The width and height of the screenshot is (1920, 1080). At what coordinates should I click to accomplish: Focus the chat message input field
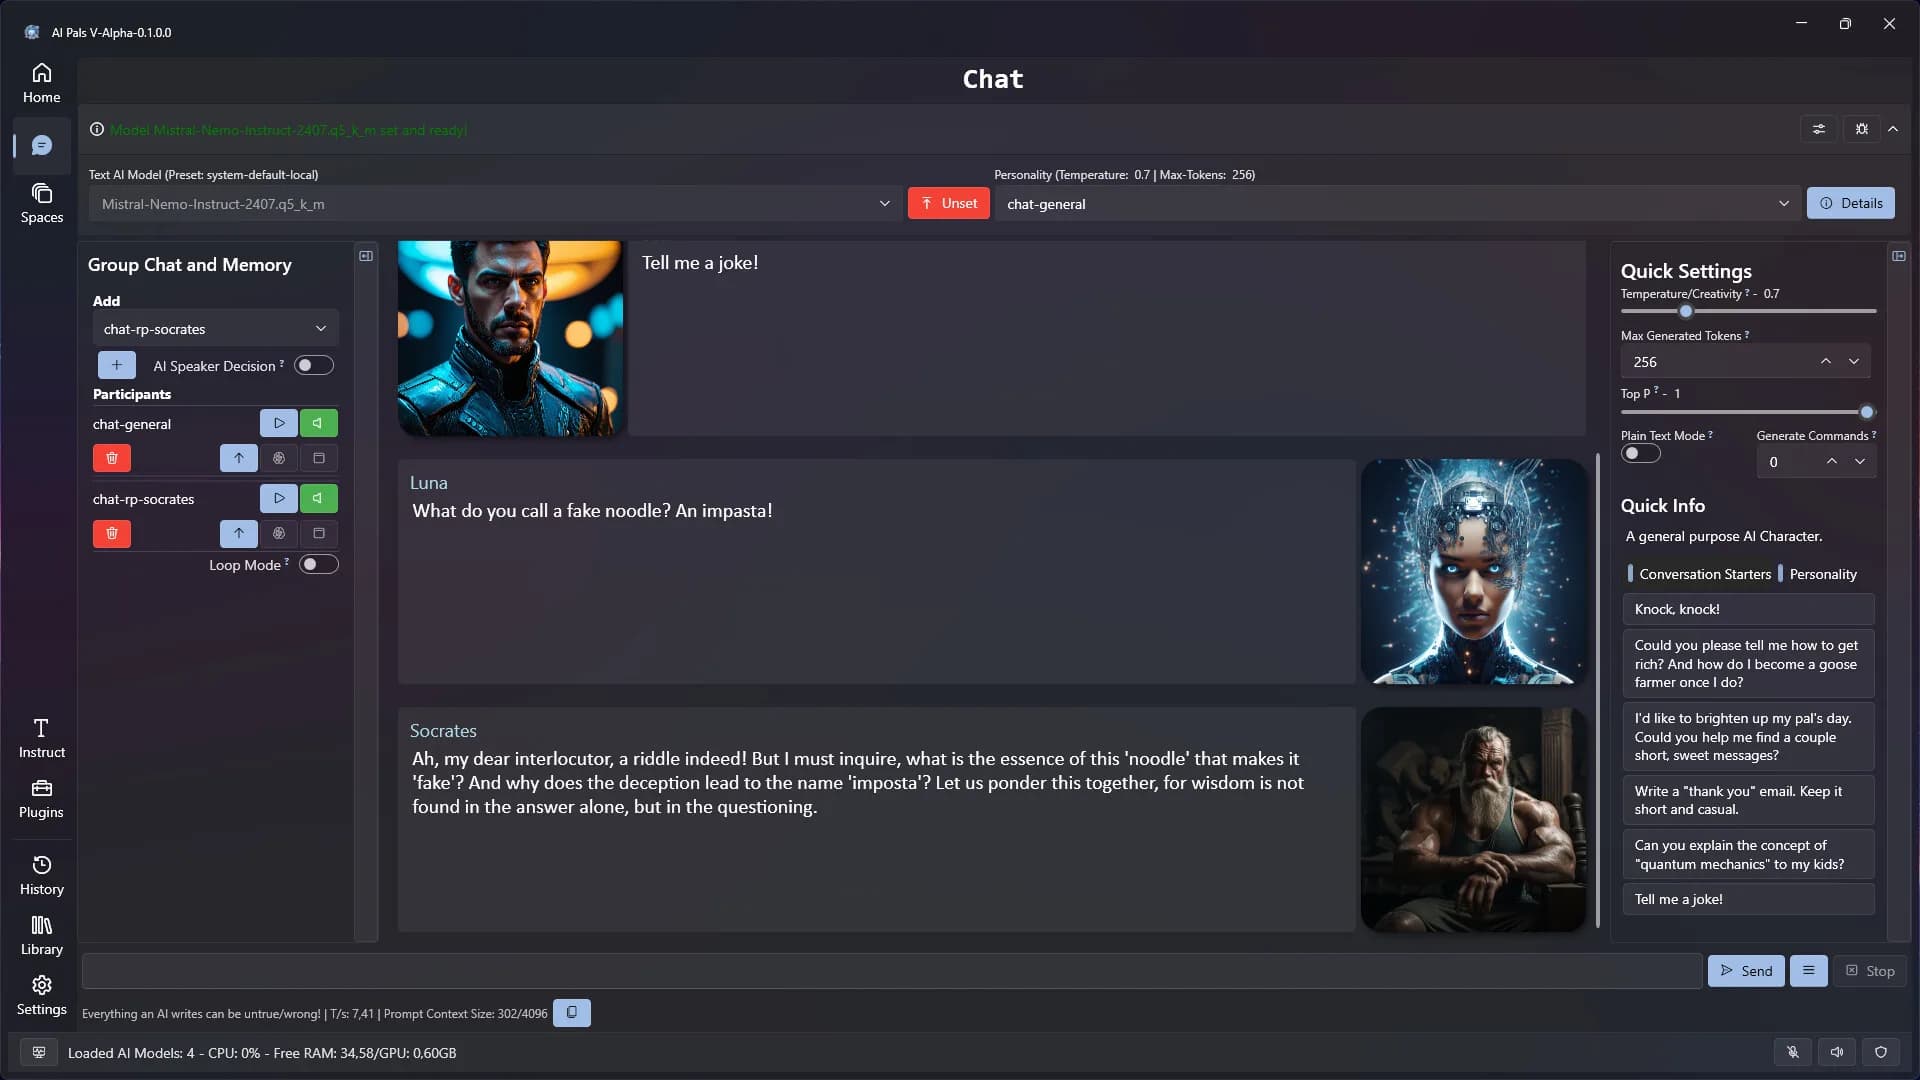tap(892, 970)
